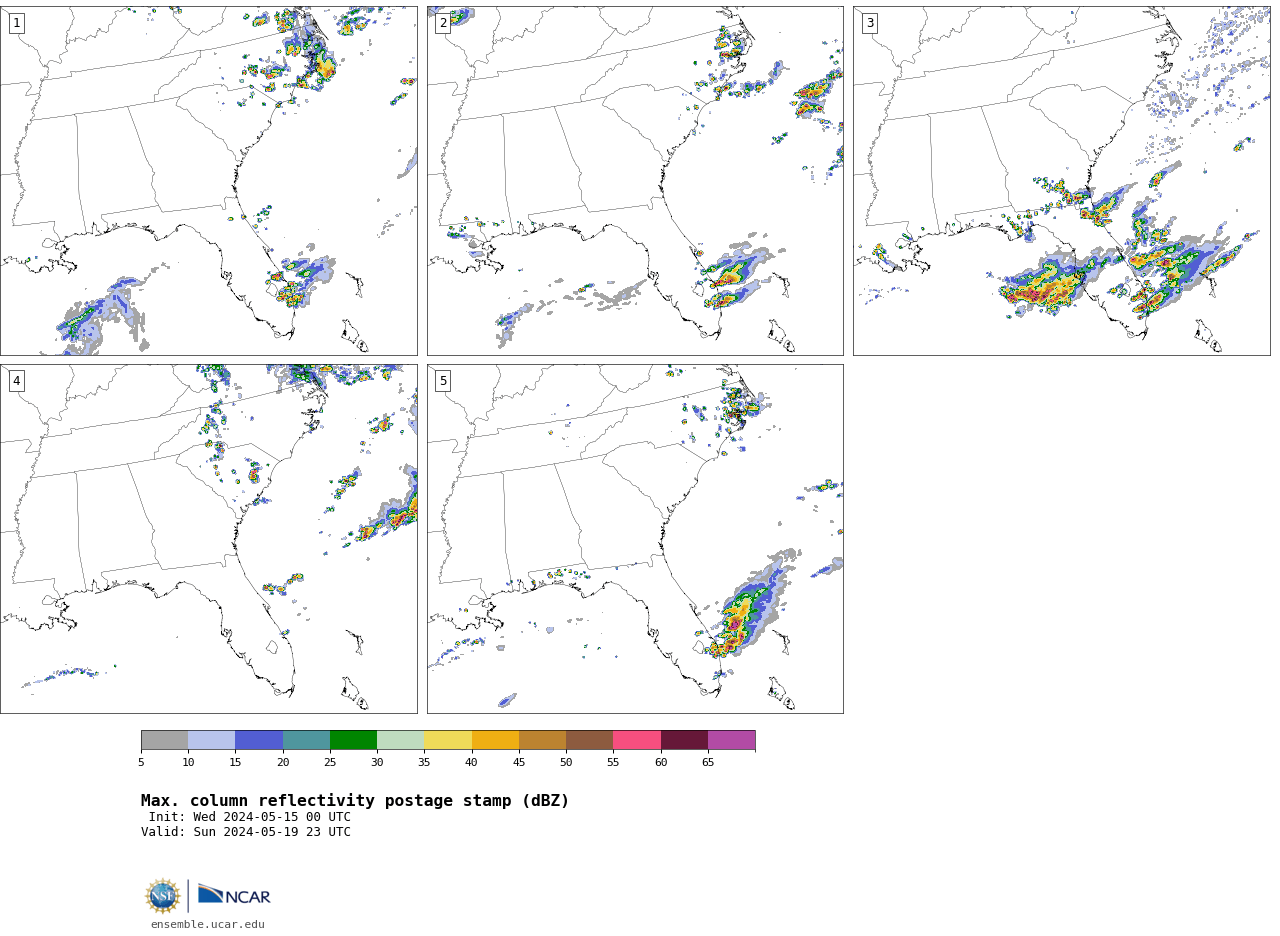Click the panel number 1 label
This screenshot has width=1280, height=936.
pyautogui.click(x=16, y=23)
